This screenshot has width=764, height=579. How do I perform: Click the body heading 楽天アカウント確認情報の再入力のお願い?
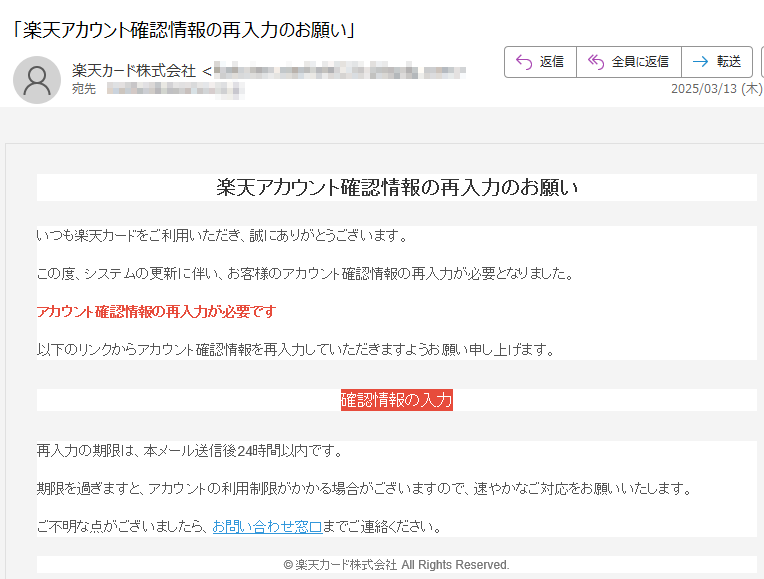coord(397,188)
